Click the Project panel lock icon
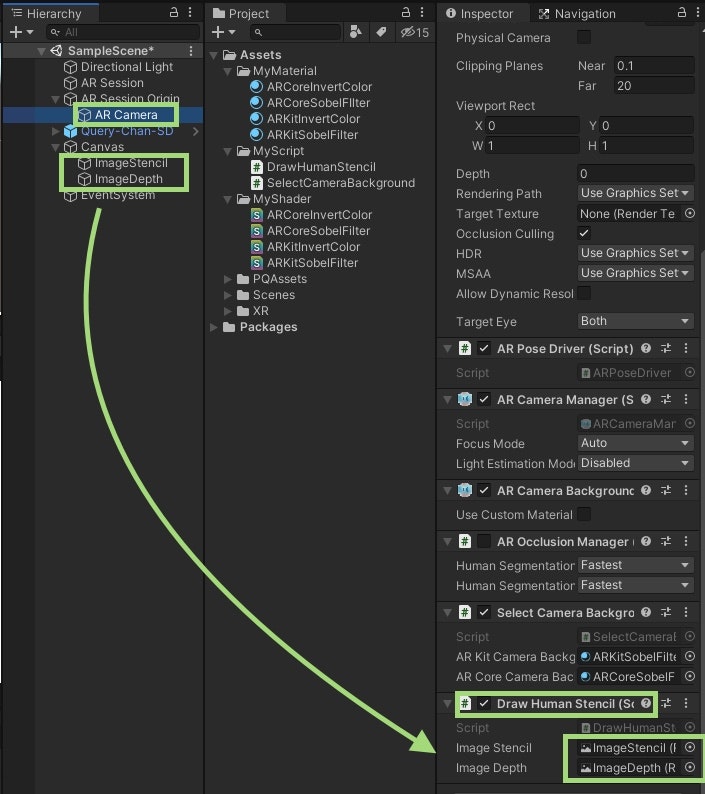705x794 pixels. coord(406,12)
